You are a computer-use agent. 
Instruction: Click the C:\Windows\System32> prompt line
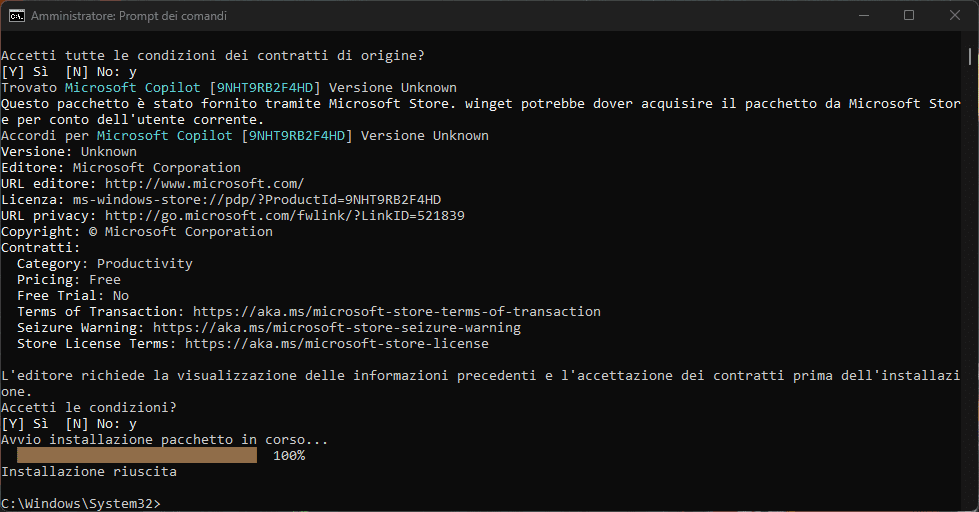coord(80,503)
